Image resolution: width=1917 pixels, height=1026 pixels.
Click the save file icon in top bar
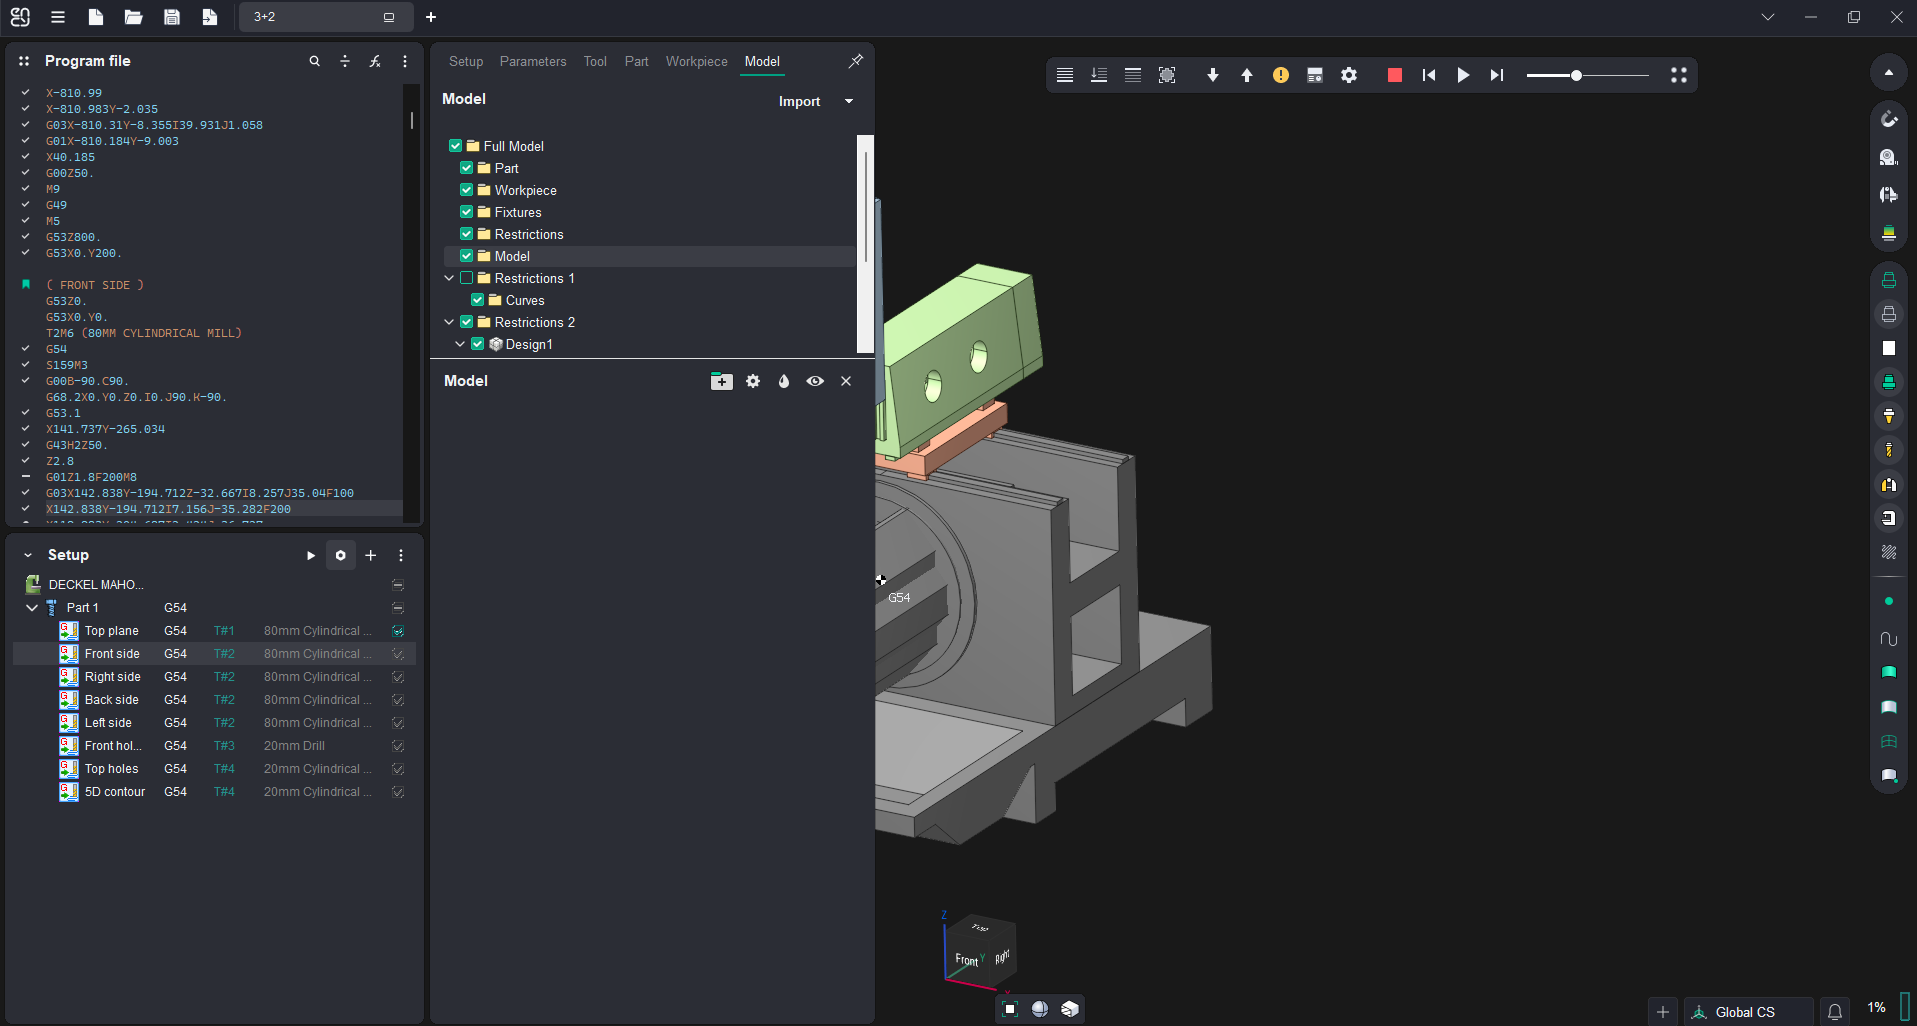(x=172, y=17)
